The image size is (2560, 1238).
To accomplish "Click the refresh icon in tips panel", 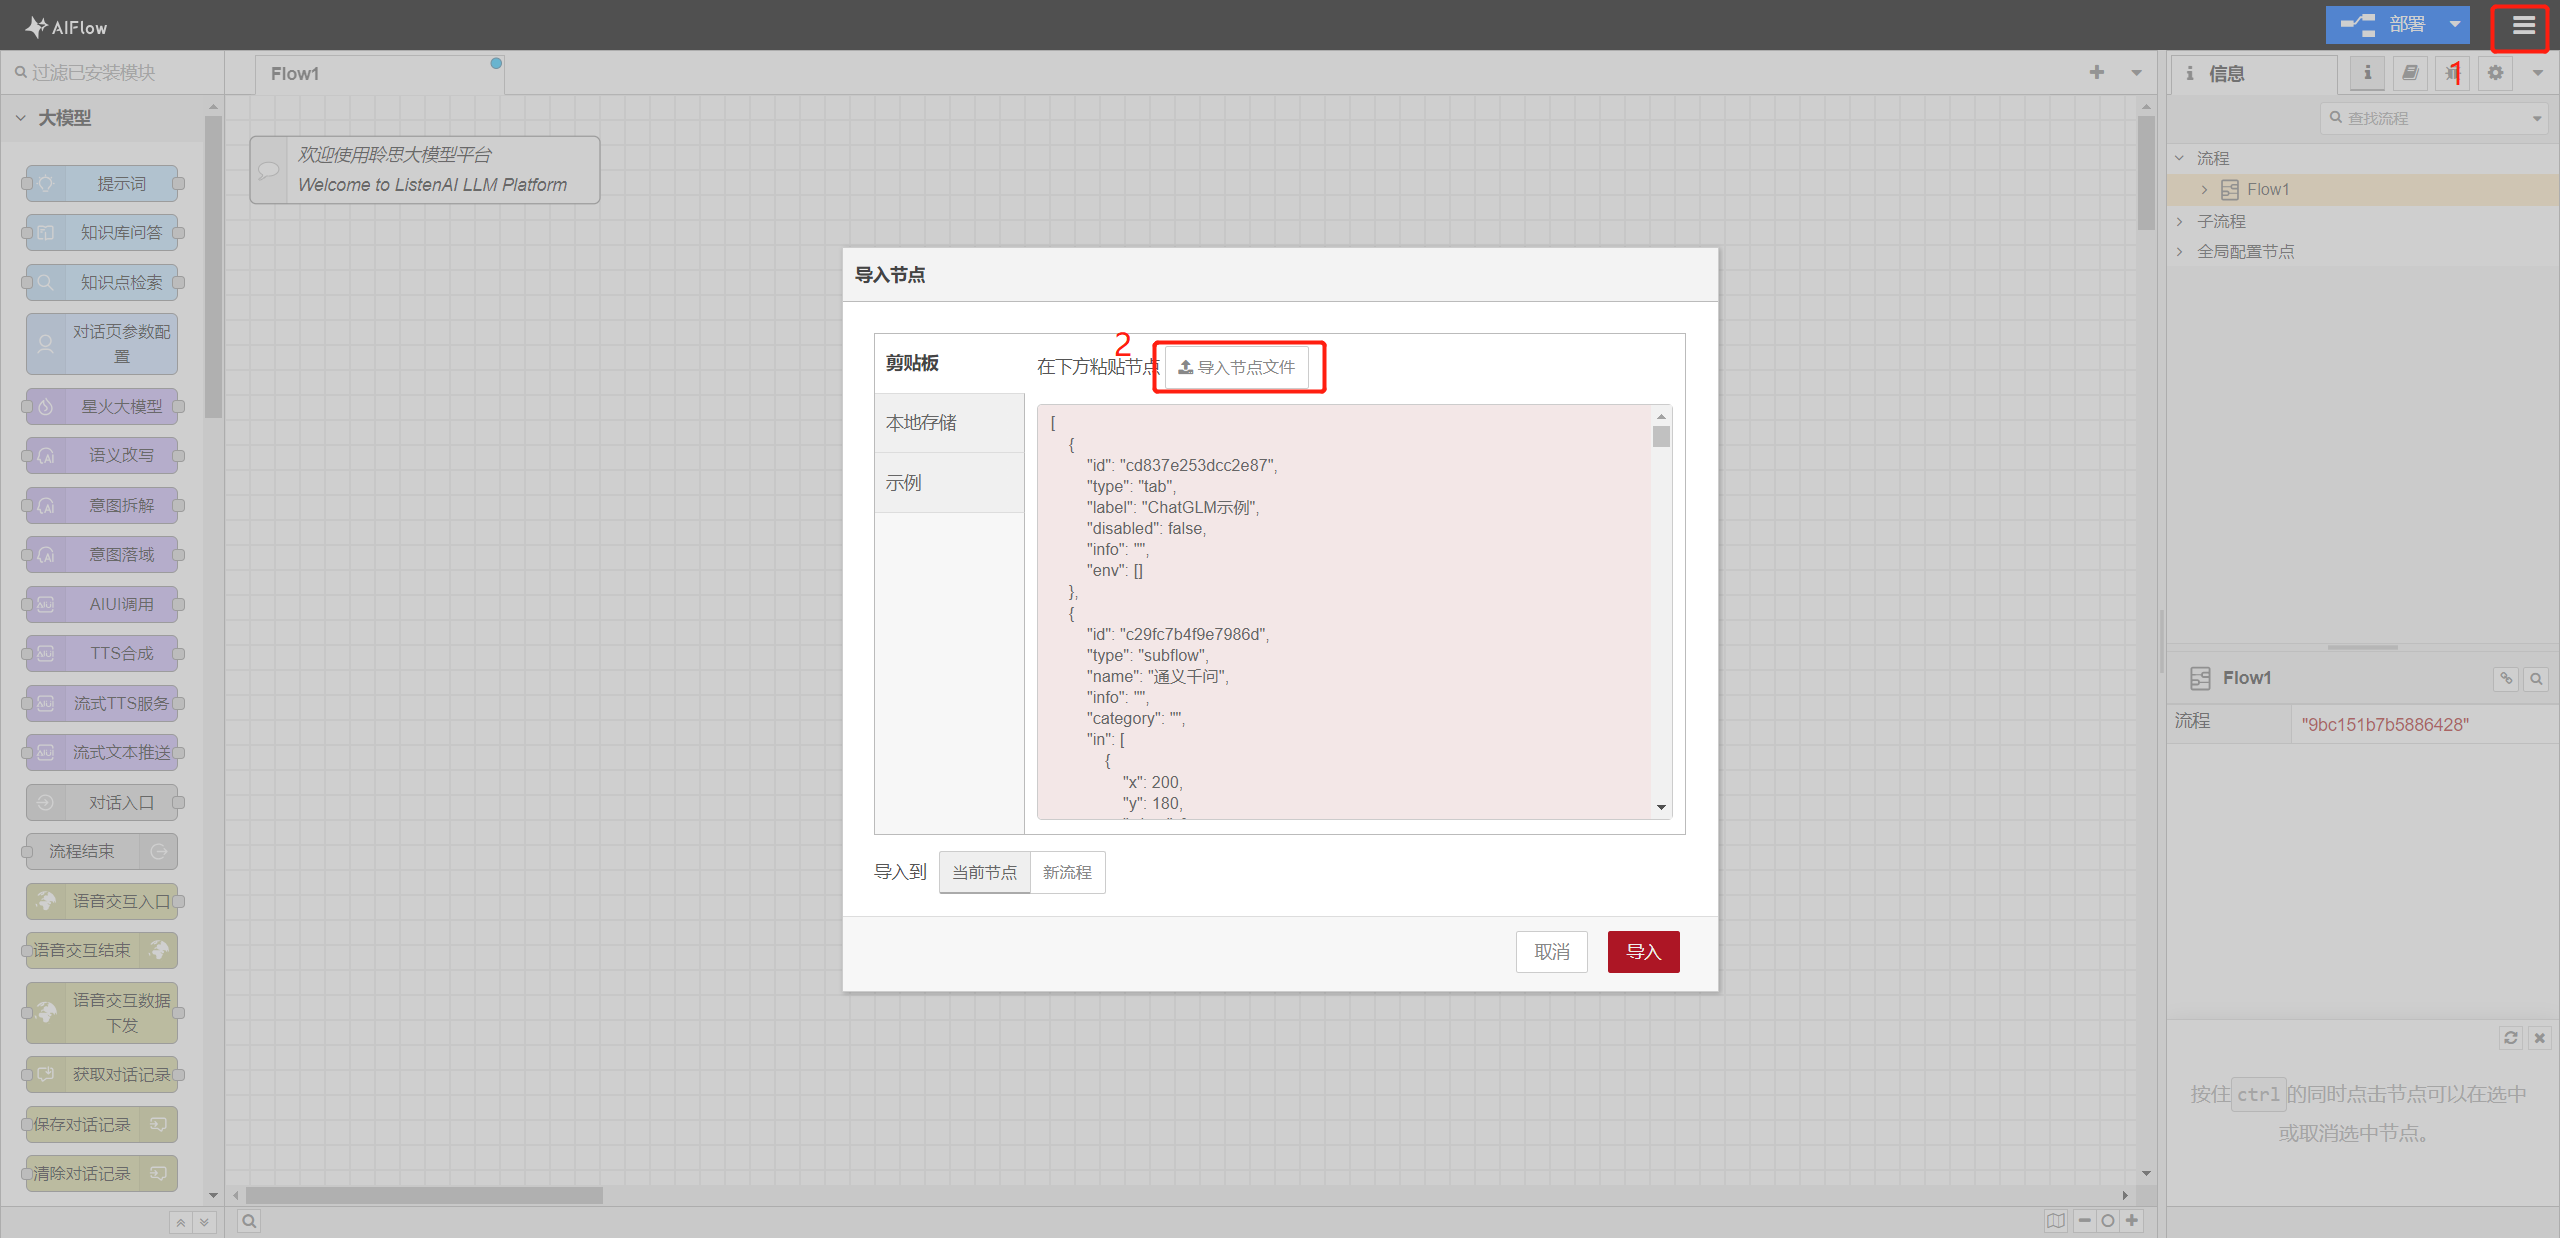I will pyautogui.click(x=2510, y=1038).
